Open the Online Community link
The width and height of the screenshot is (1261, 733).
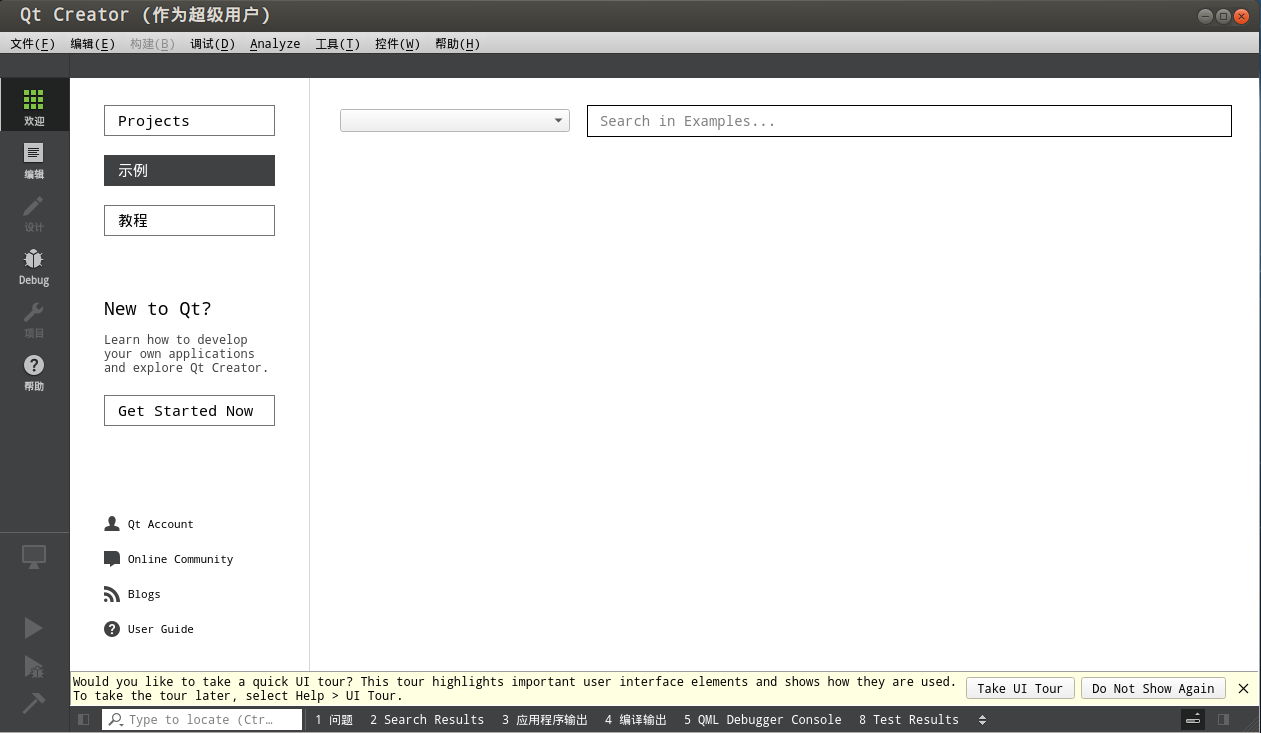[x=169, y=559]
